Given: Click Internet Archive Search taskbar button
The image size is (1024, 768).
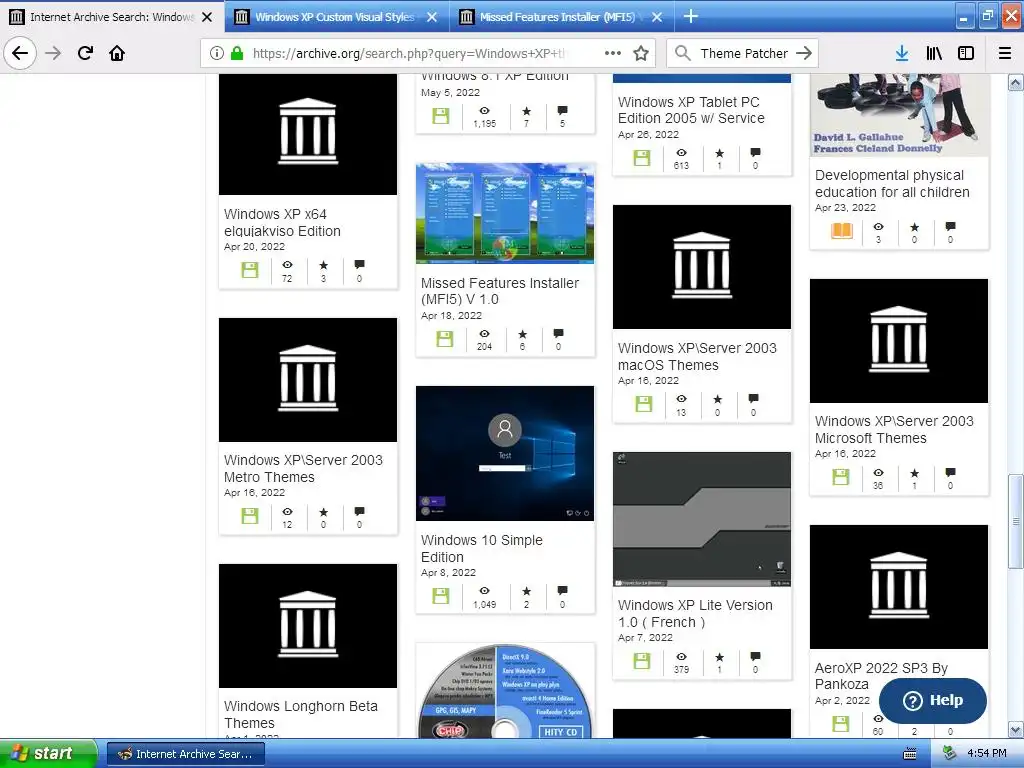Looking at the screenshot, I should 185,754.
